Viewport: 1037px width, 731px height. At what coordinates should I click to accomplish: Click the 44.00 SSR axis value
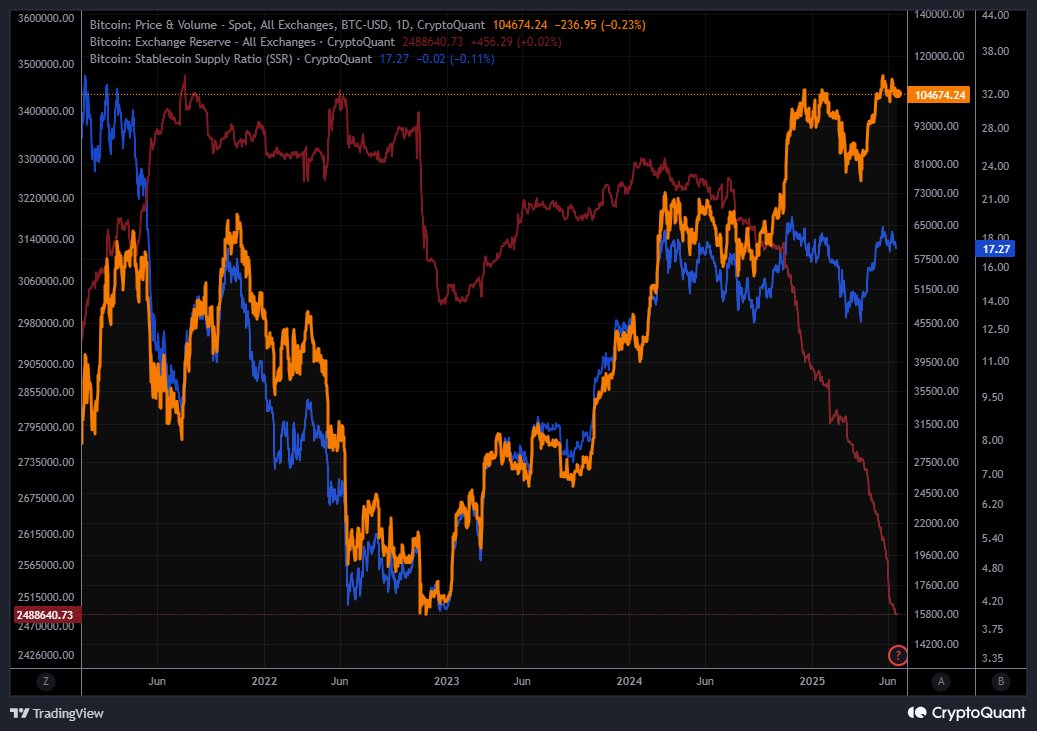(995, 15)
